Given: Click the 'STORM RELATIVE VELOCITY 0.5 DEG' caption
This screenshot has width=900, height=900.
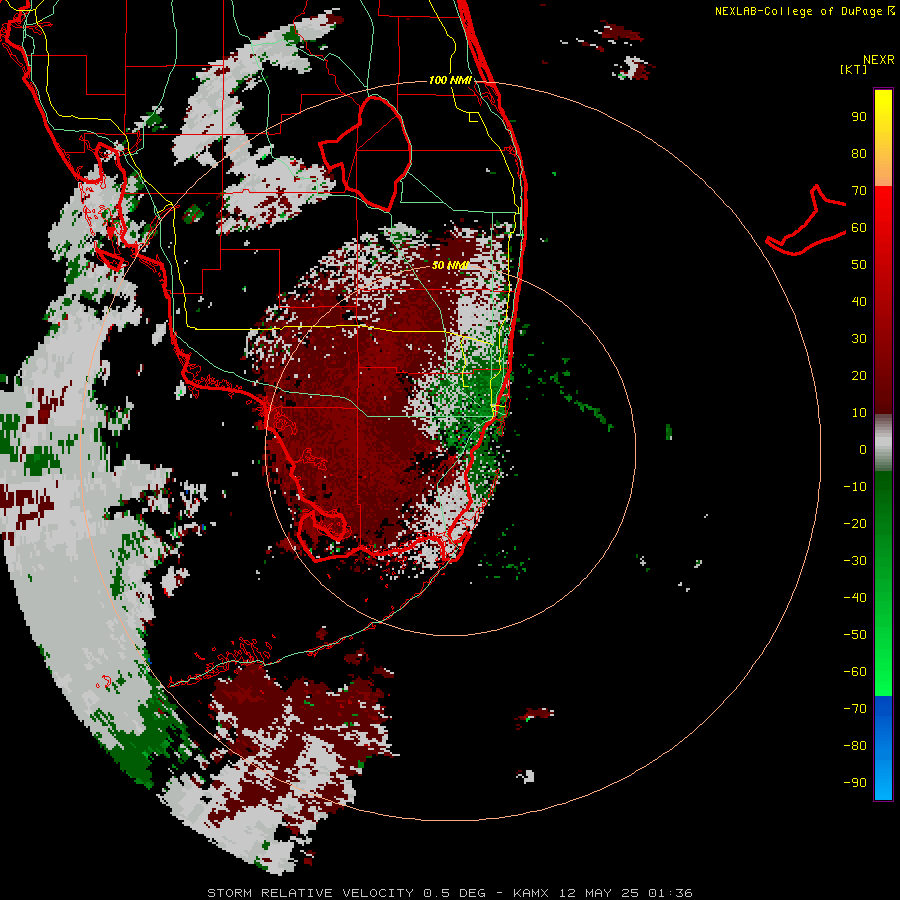Looking at the screenshot, I should 346,893.
